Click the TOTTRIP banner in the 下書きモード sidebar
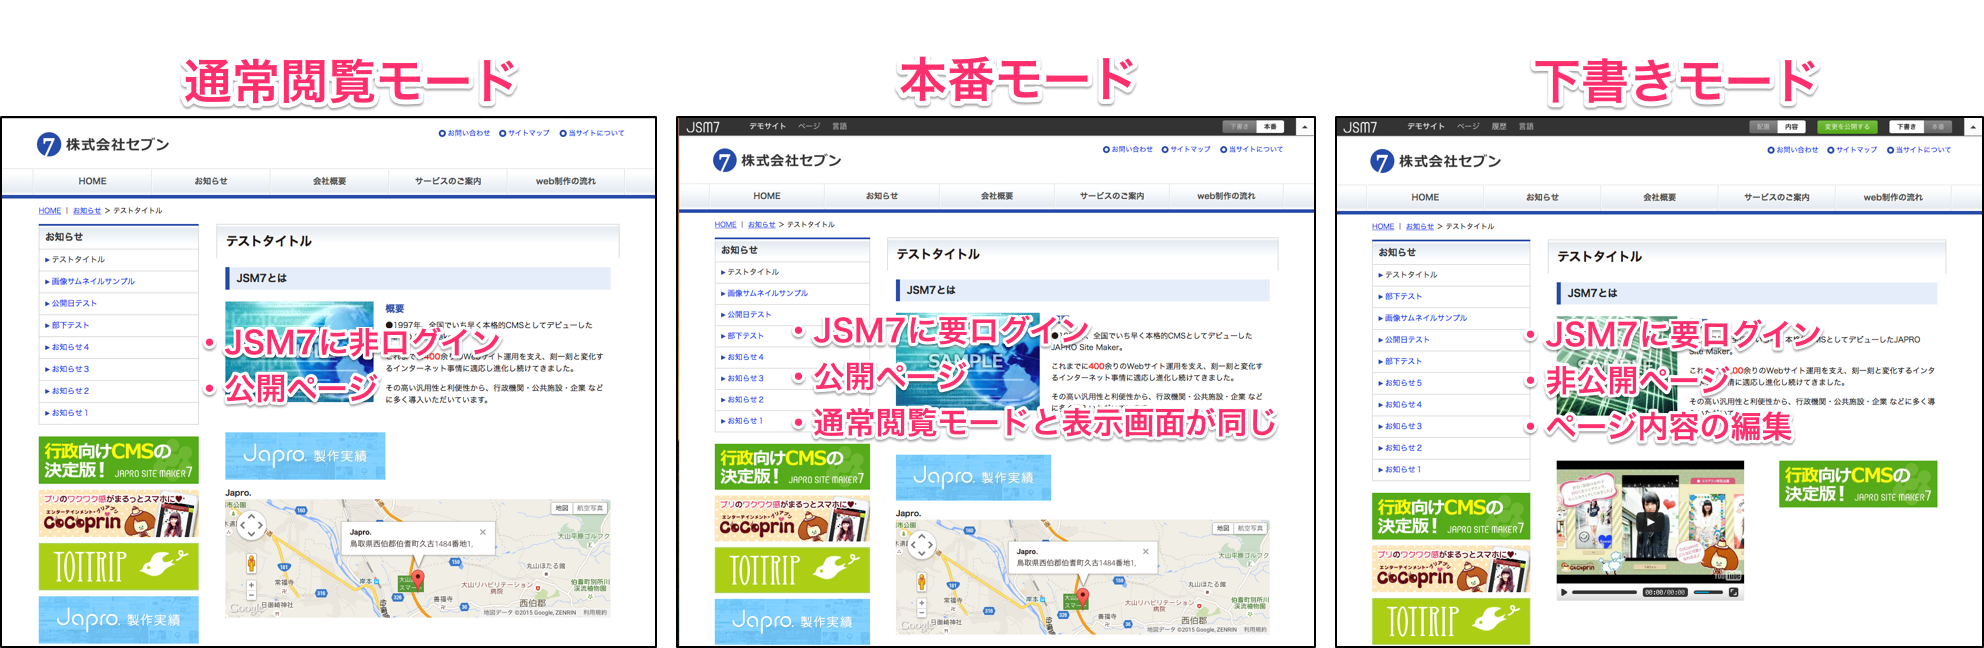Screen dimensions: 1984x648 point(1451,621)
